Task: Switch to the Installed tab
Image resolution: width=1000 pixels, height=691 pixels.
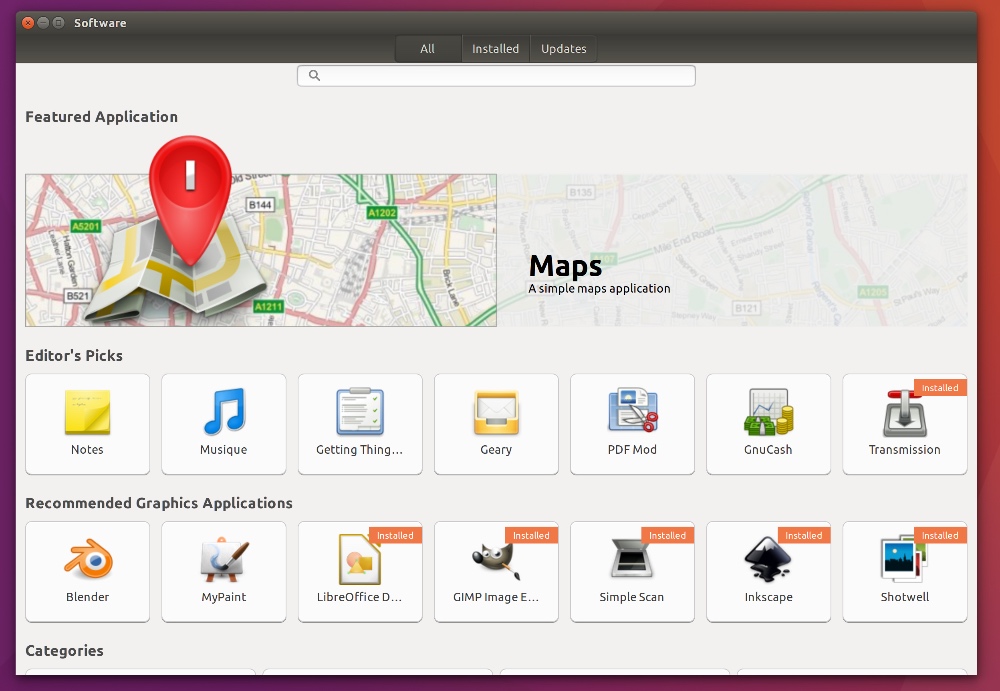Action: tap(496, 48)
